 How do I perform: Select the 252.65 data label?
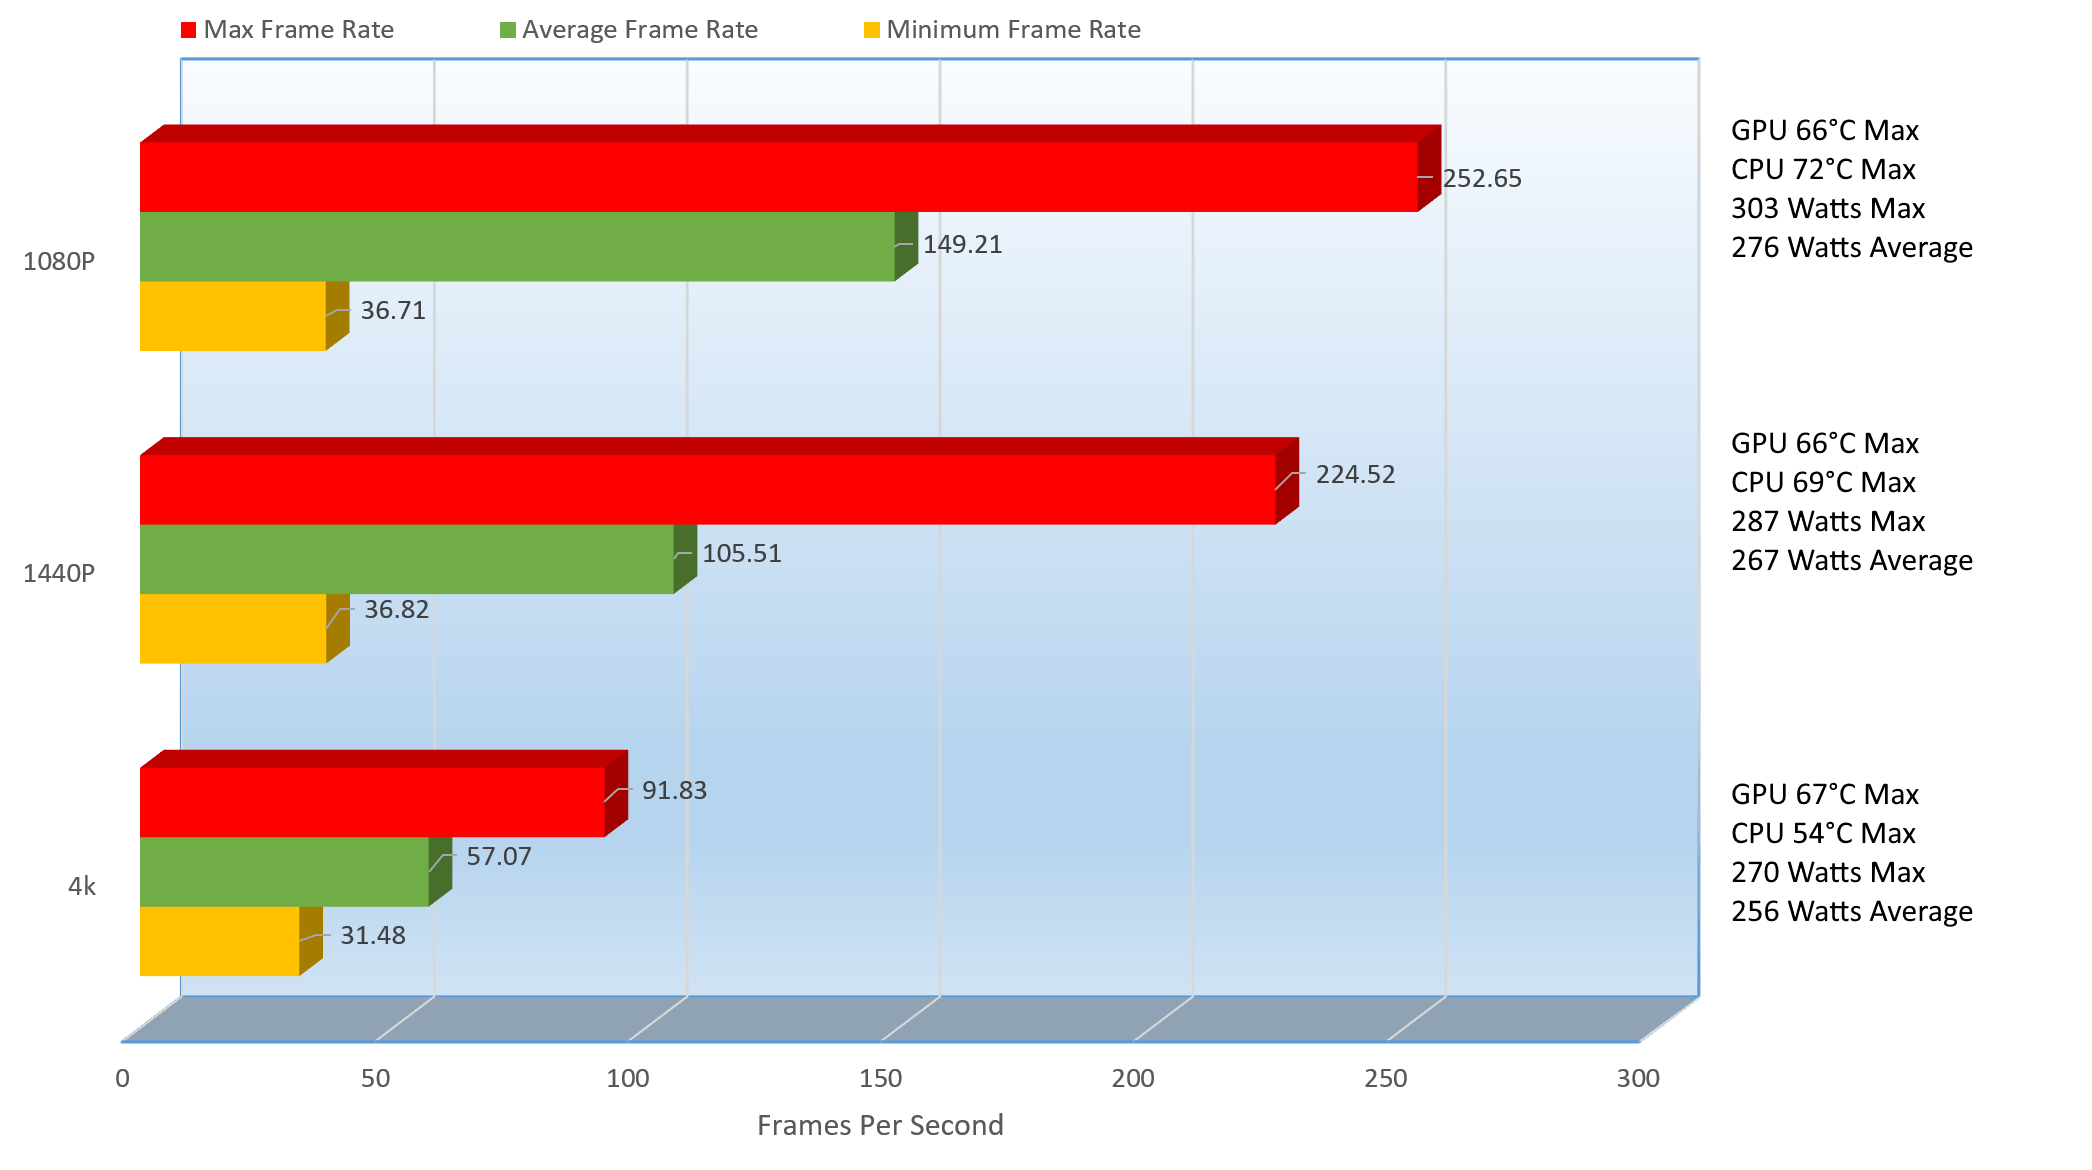coord(1481,179)
